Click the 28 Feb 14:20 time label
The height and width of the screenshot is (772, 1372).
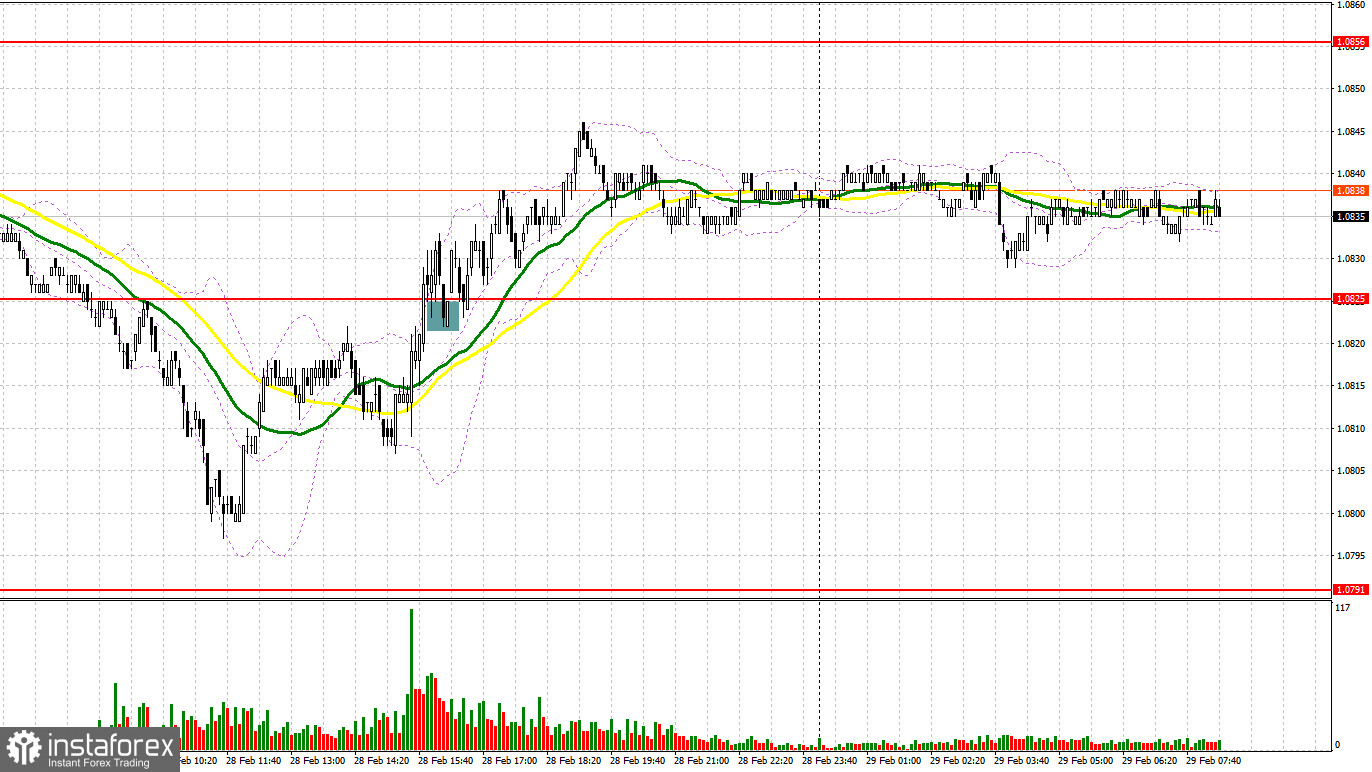382,760
